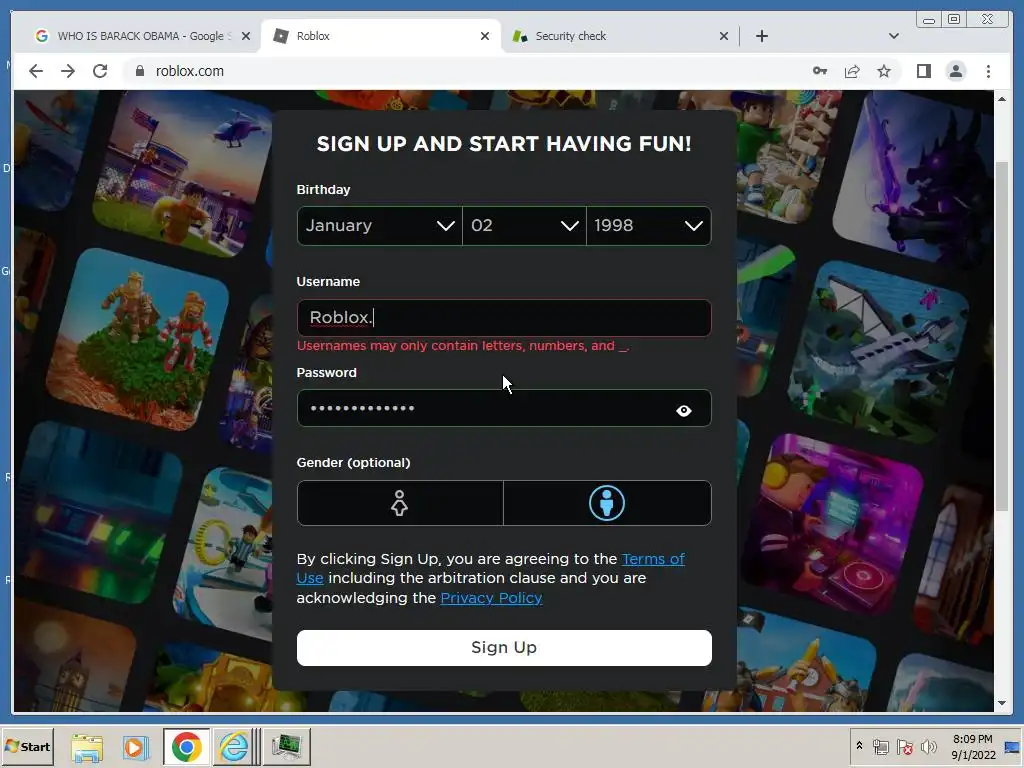Open the birthday year dropdown showing 1998
Screen dimensions: 1024x768
[648, 226]
